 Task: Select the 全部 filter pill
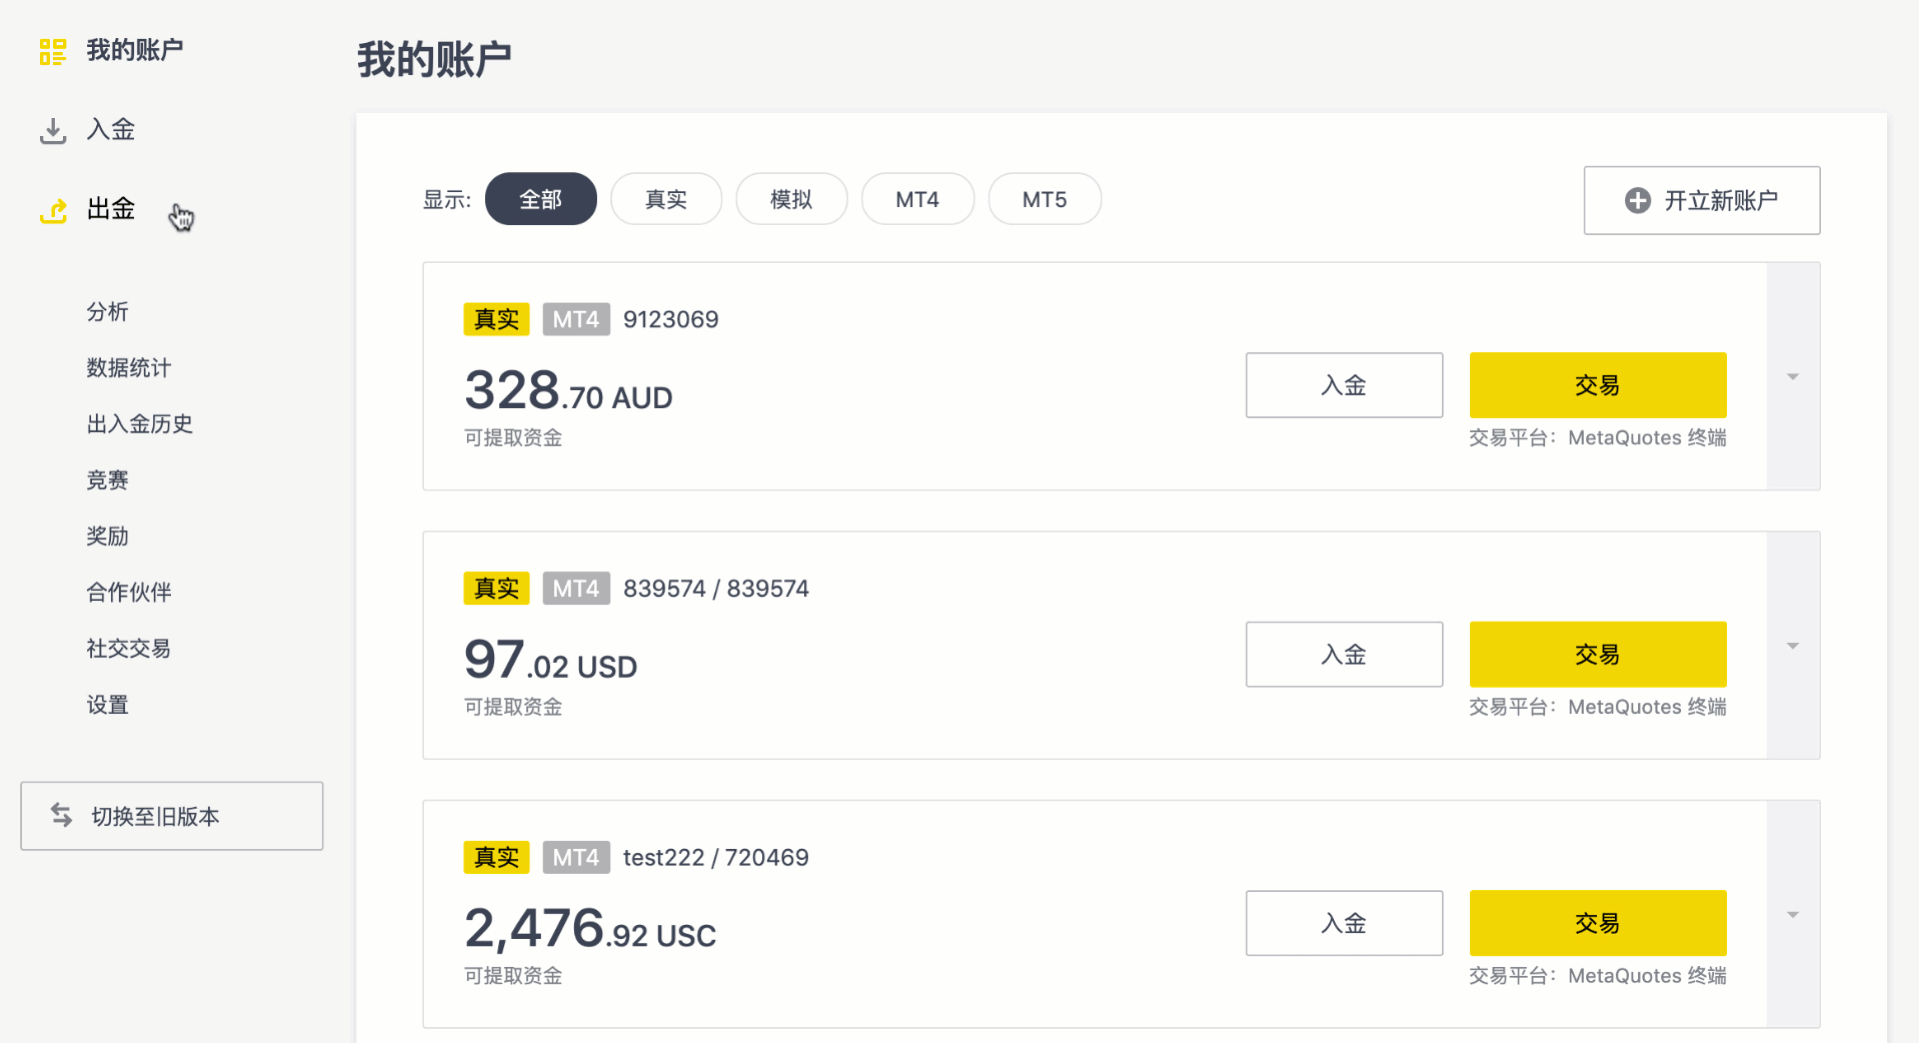click(x=540, y=199)
